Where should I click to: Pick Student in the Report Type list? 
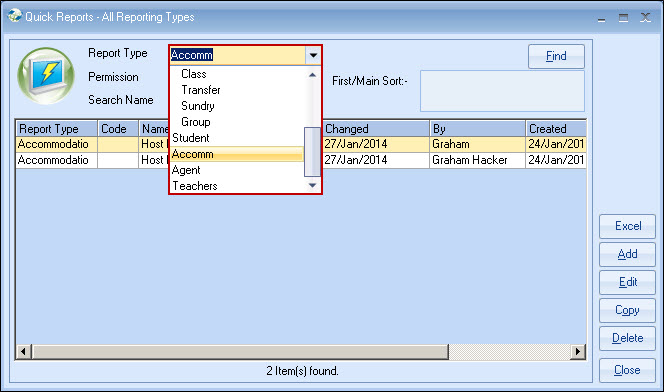191,138
